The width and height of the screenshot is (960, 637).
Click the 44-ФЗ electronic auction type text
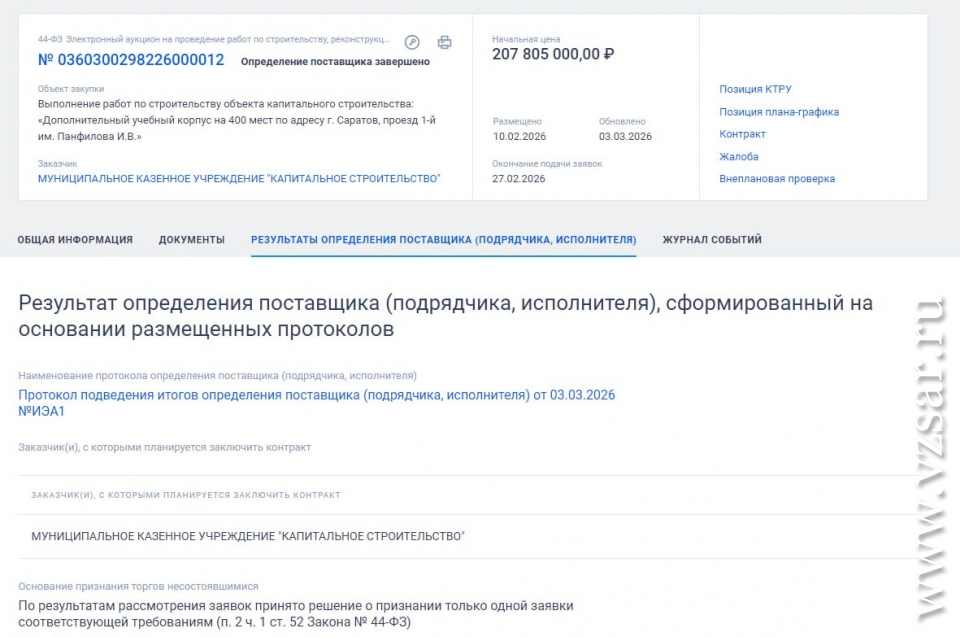point(213,39)
